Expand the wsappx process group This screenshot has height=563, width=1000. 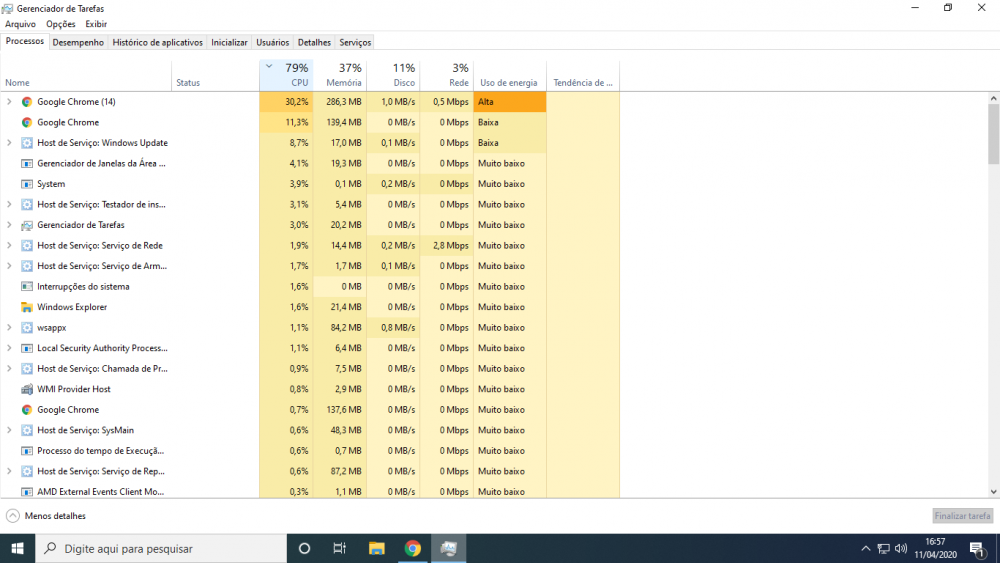(9, 328)
